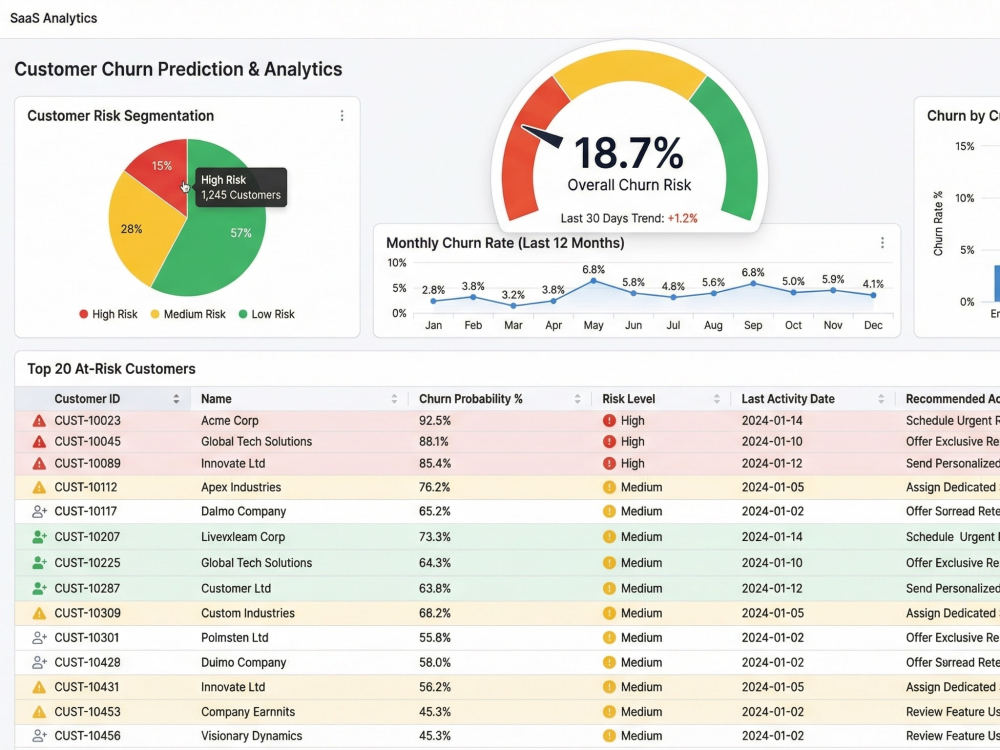Click High risk icon for Innovate Ltd 85.4%
Viewport: 1000px width, 750px height.
pyautogui.click(x=609, y=464)
